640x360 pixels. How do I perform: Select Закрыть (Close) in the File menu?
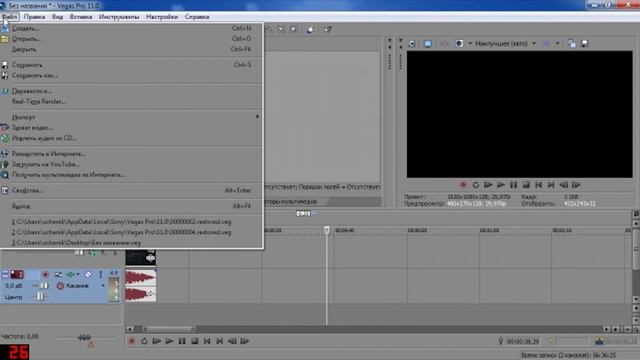[131, 49]
